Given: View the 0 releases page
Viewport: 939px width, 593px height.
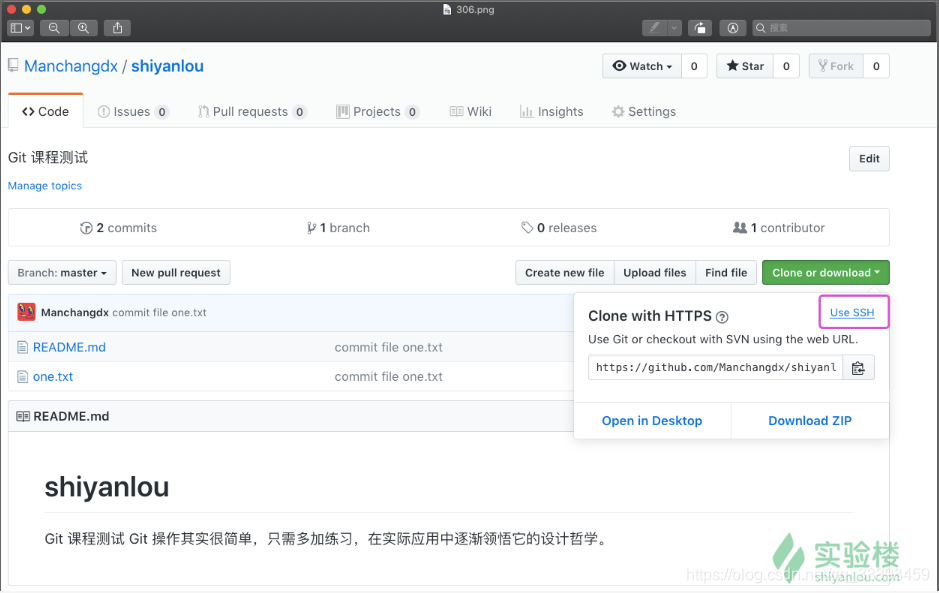Looking at the screenshot, I should click(x=559, y=228).
